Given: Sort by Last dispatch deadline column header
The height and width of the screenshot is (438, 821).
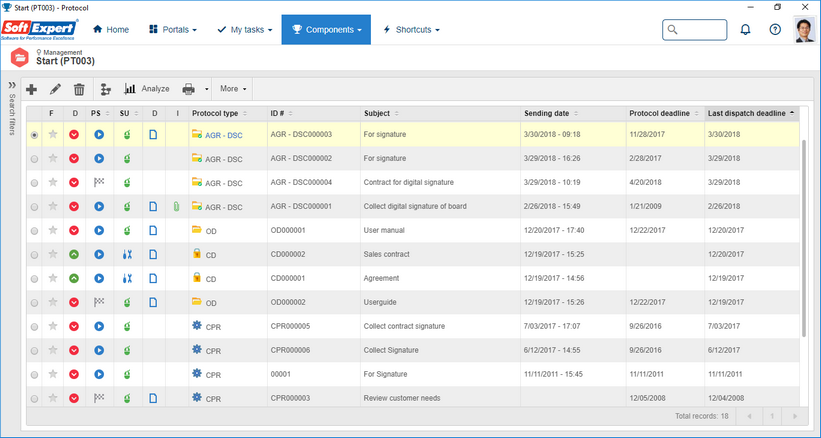Looking at the screenshot, I should [x=752, y=113].
